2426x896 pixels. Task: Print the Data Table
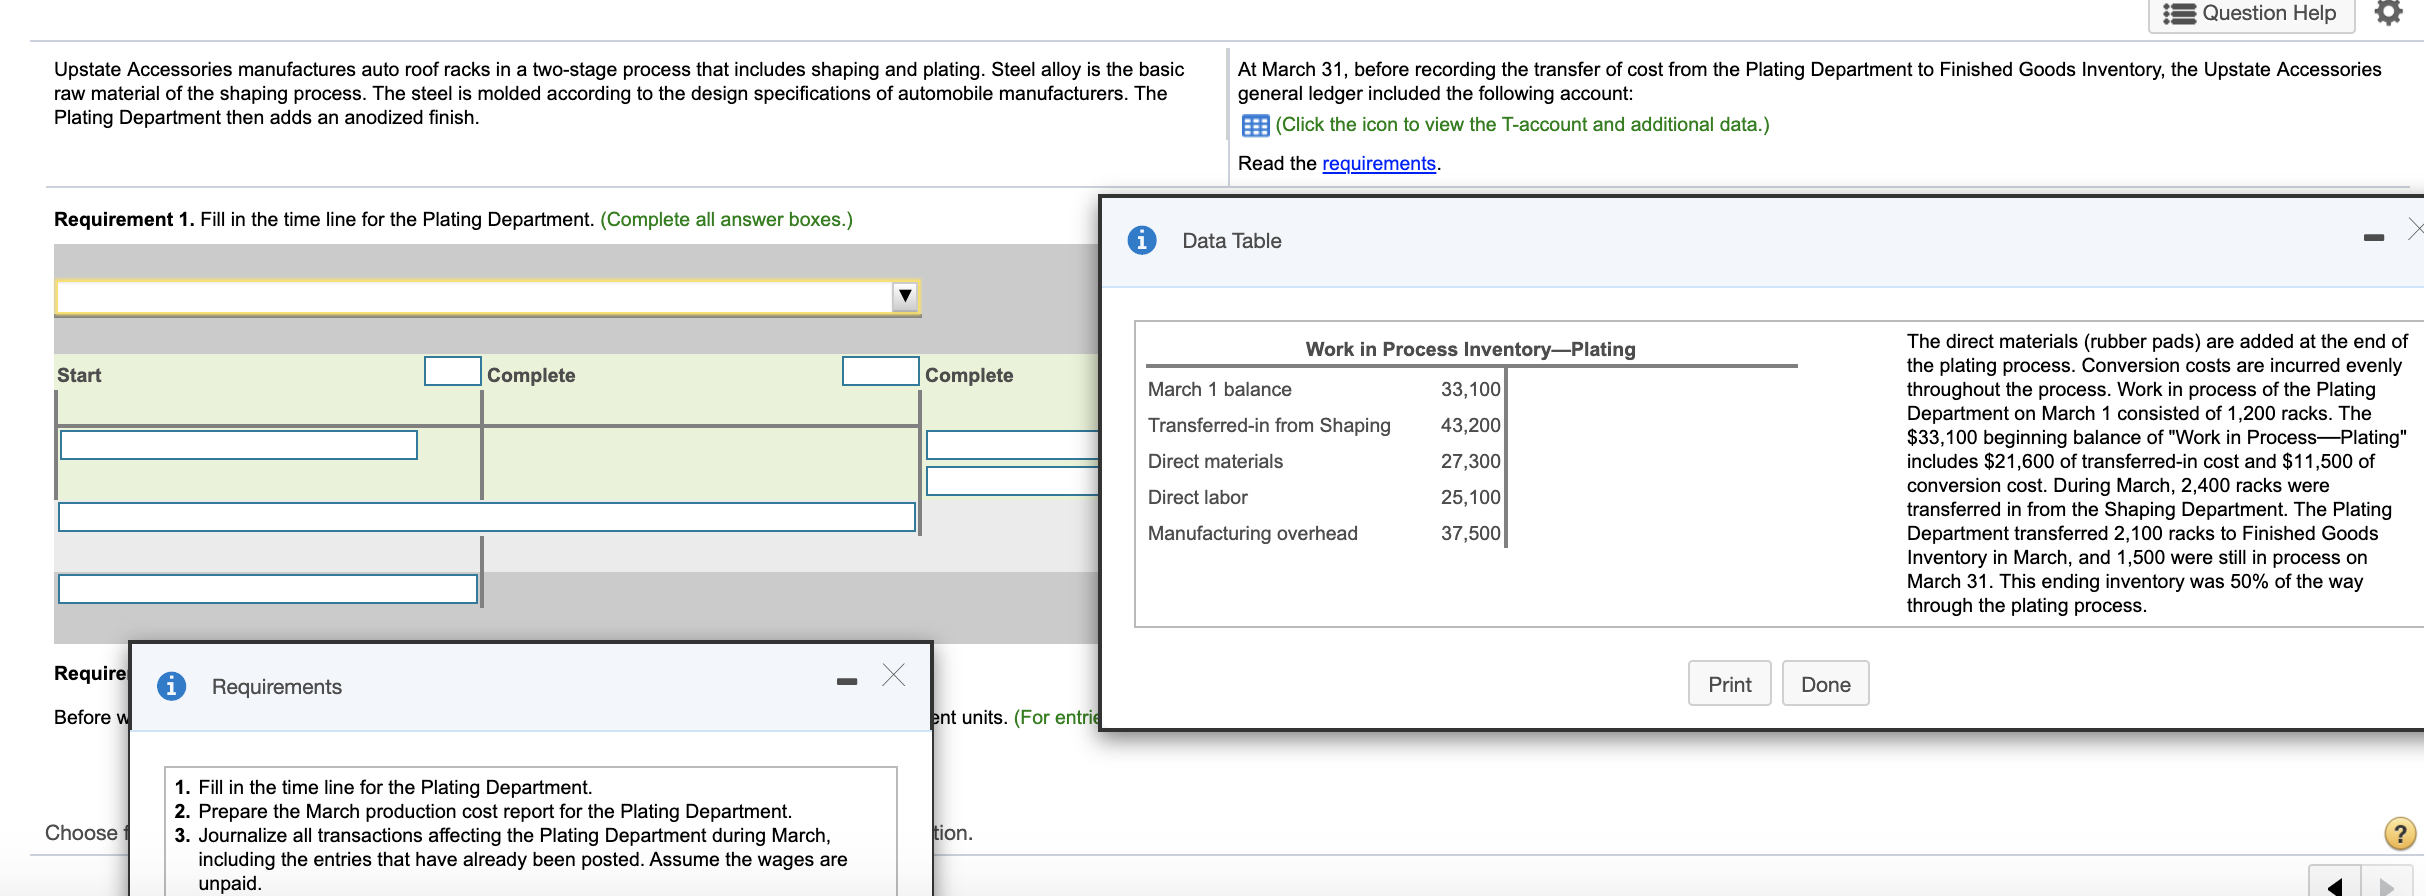pos(1729,684)
